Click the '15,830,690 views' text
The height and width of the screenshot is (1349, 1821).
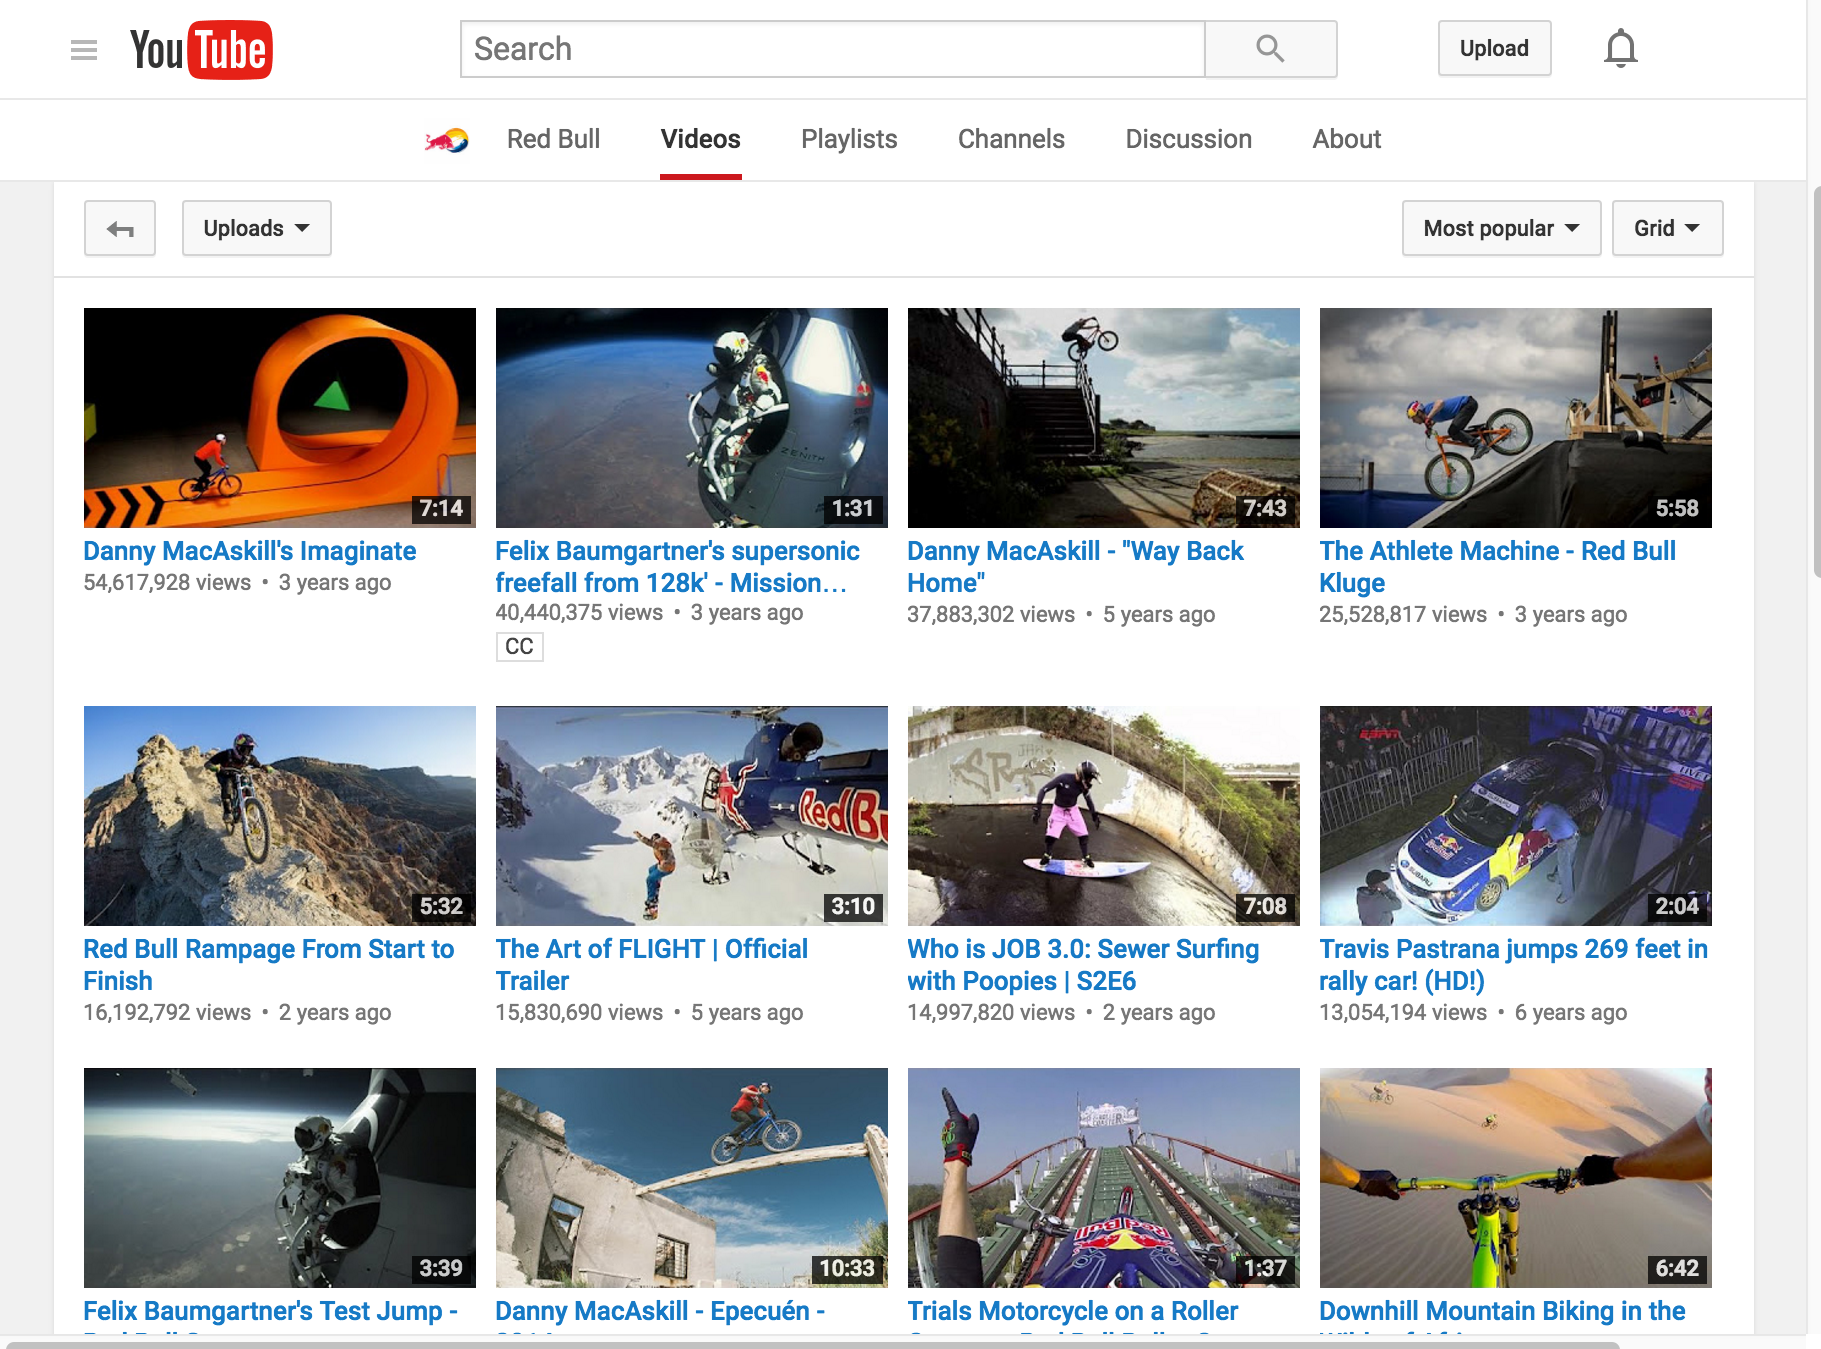579,1012
